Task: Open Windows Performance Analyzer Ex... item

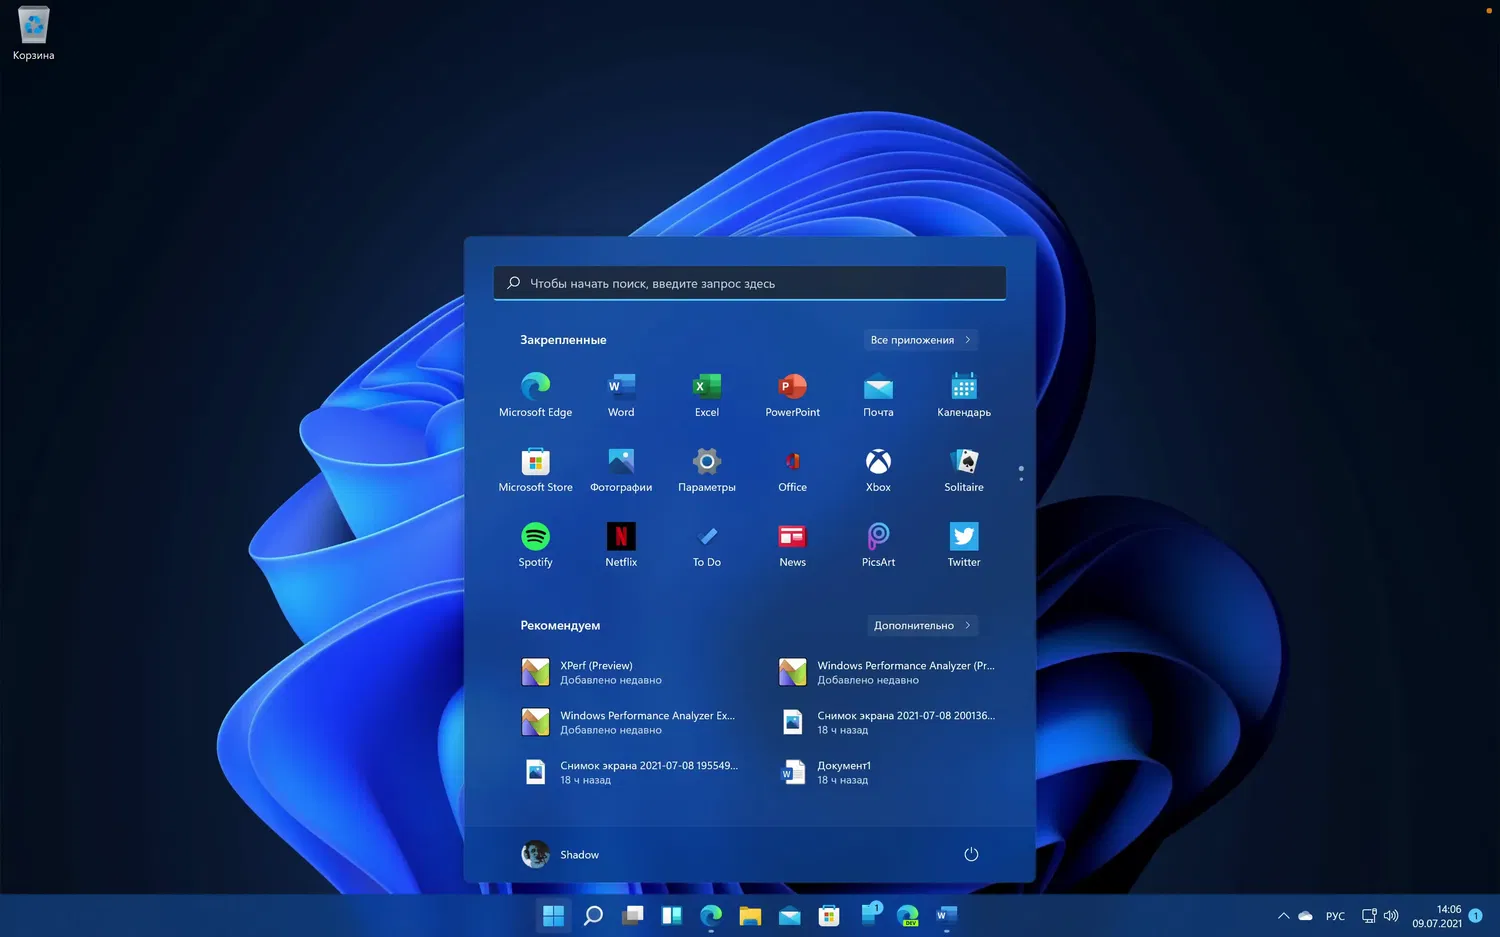Action: 629,722
